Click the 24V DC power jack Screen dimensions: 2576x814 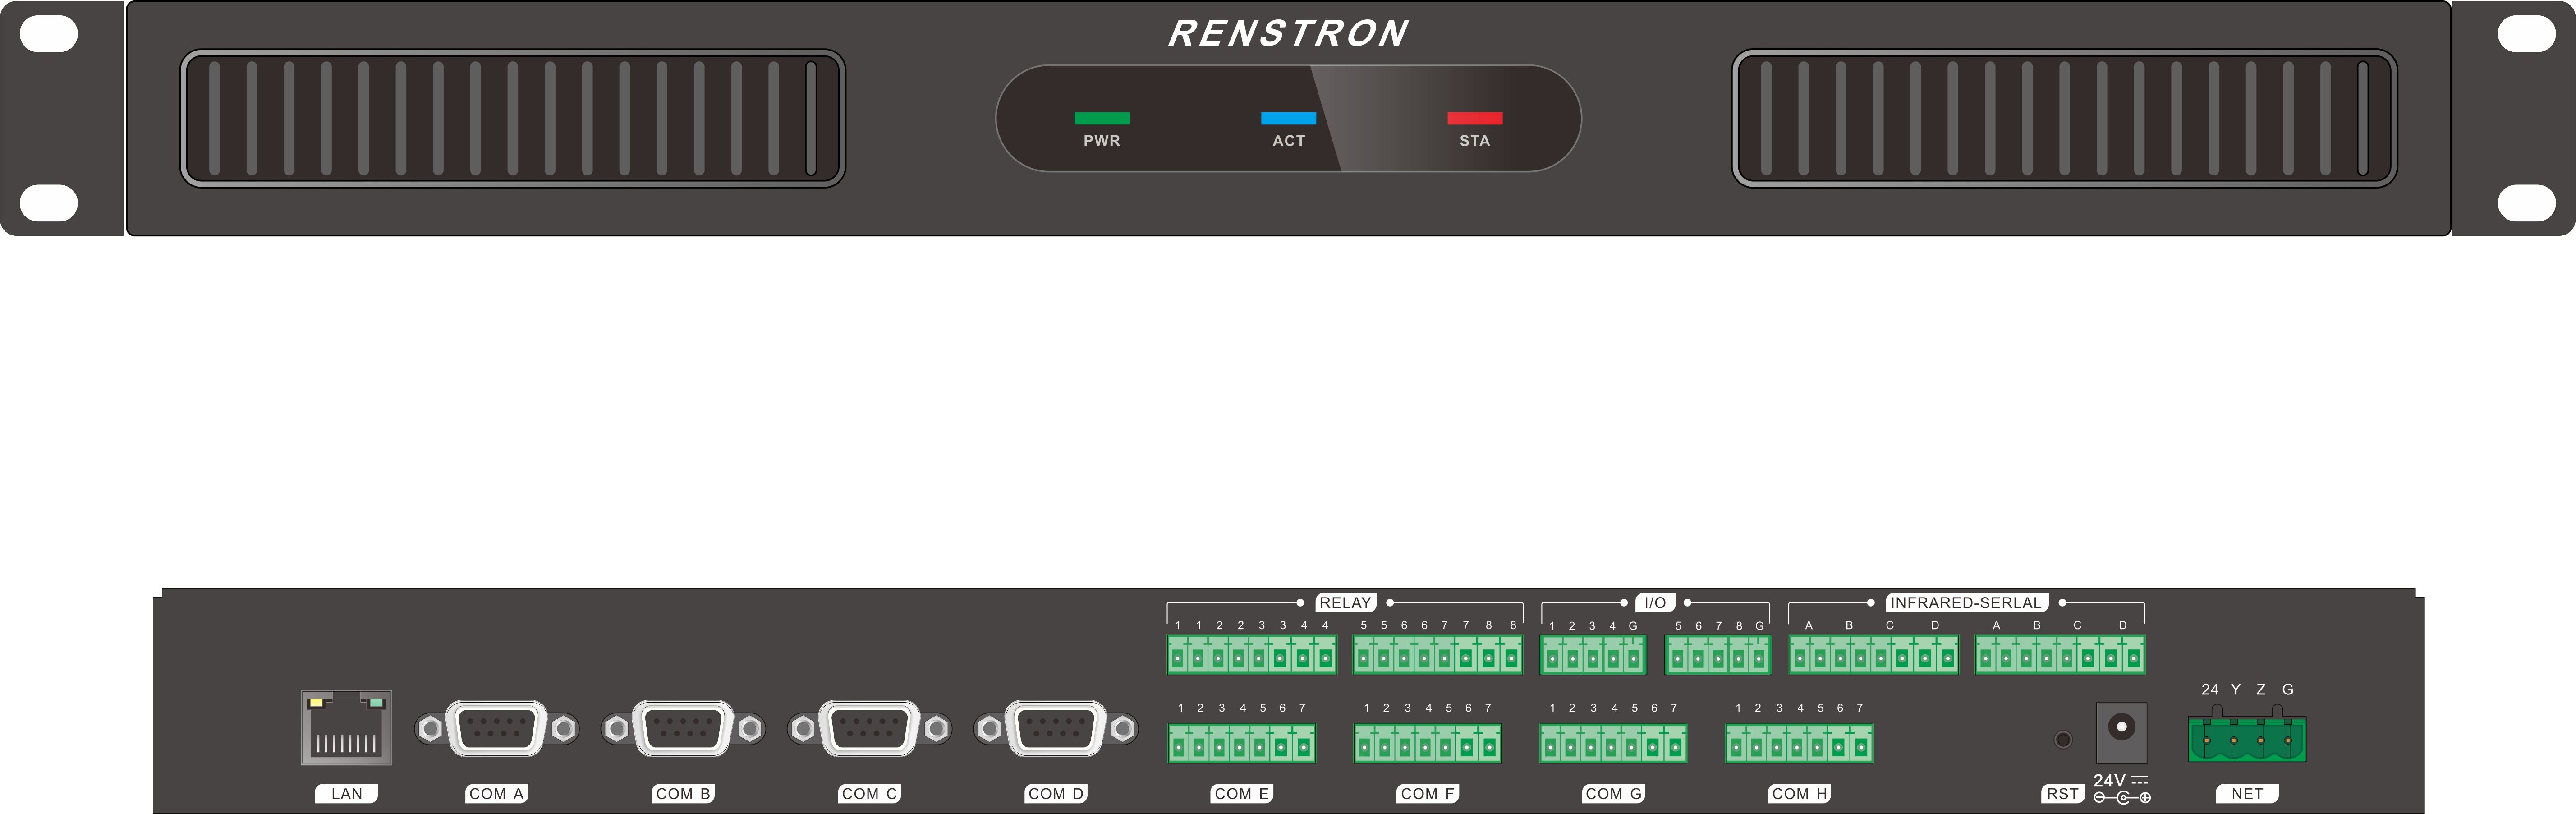[x=2121, y=732]
